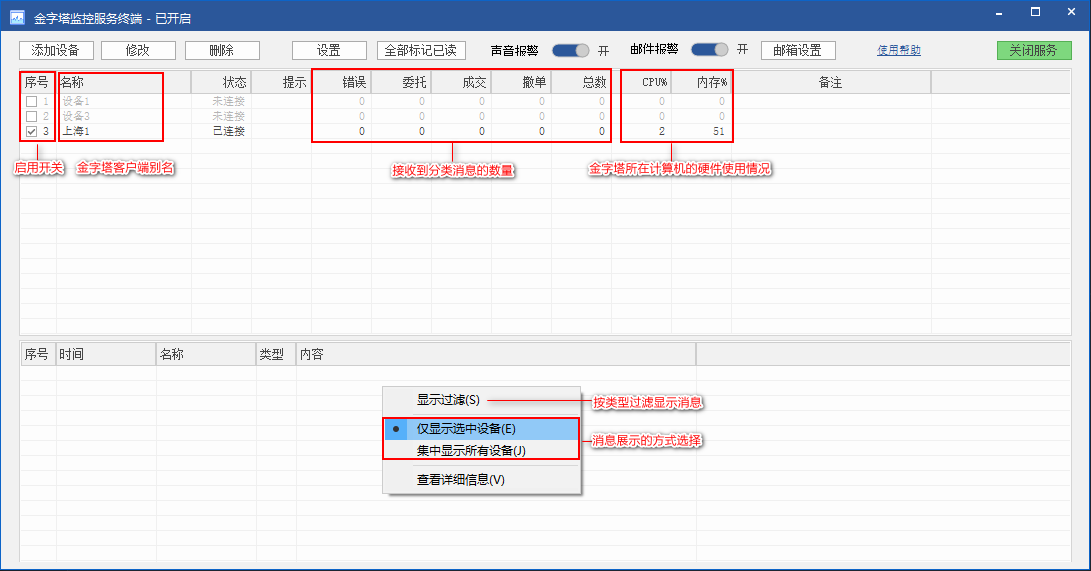Click the 类型 header in message list

276,354
